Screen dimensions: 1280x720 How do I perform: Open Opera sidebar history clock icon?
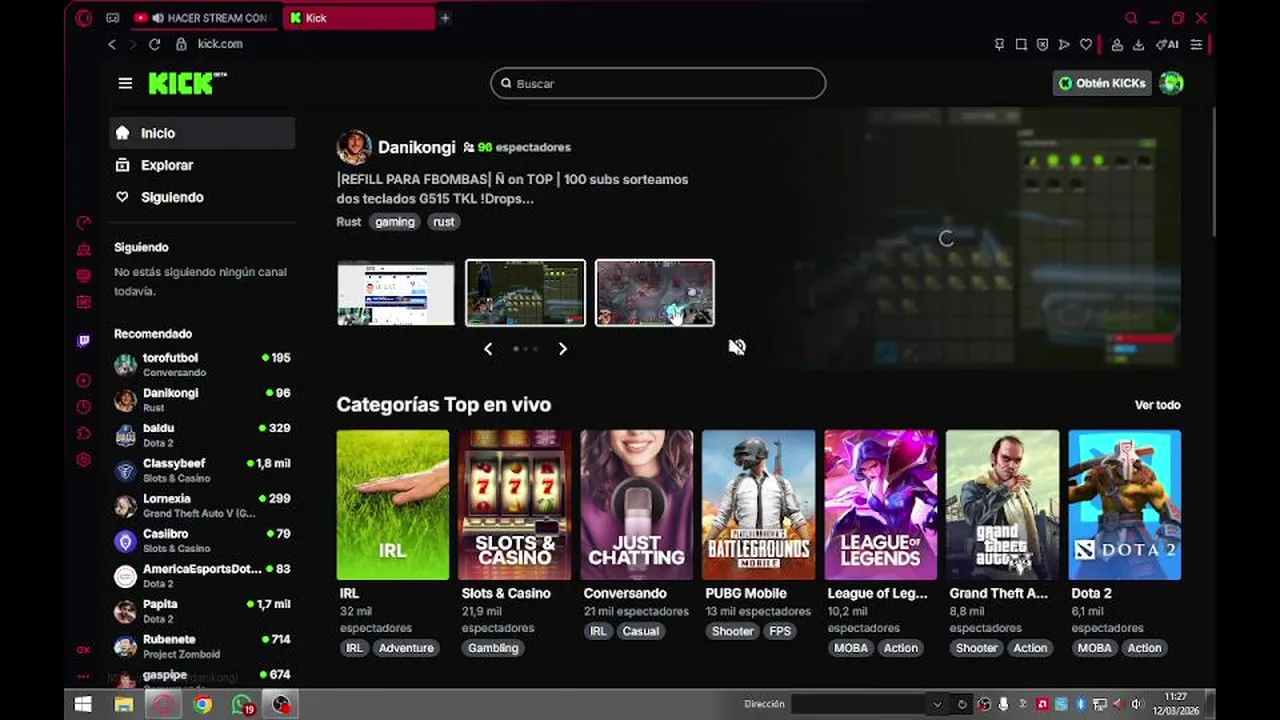[84, 407]
